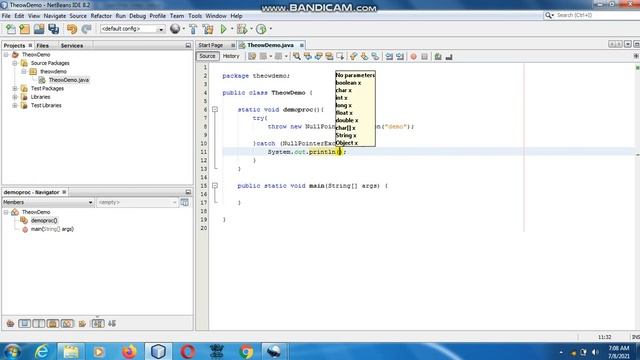Screen dimensions: 640x360
Task: Click the Last Edit icon in editor toolbar
Action: point(252,56)
